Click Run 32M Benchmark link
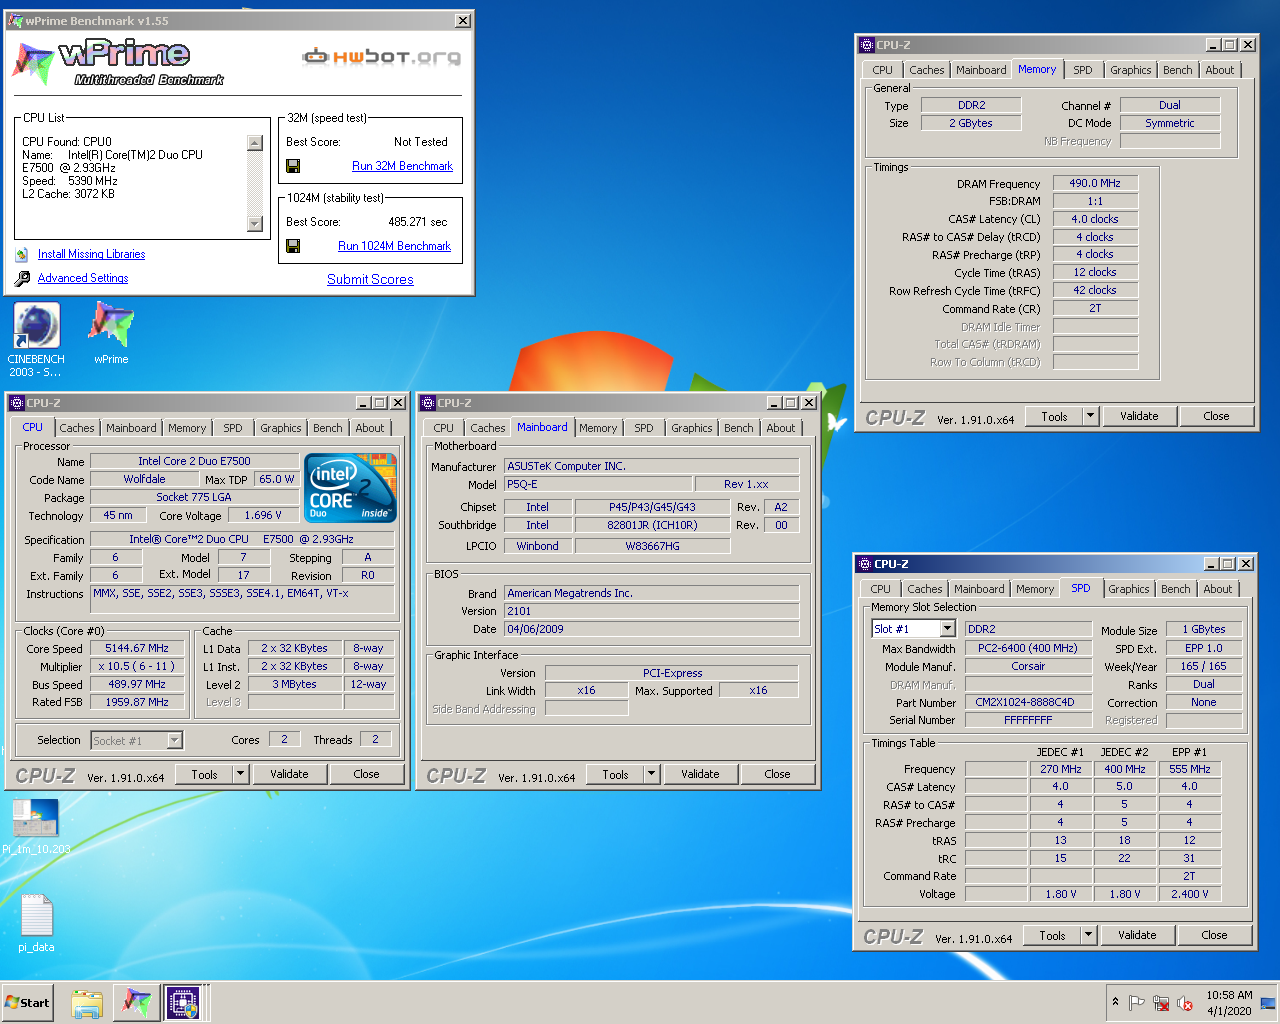This screenshot has width=1280, height=1024. (402, 166)
